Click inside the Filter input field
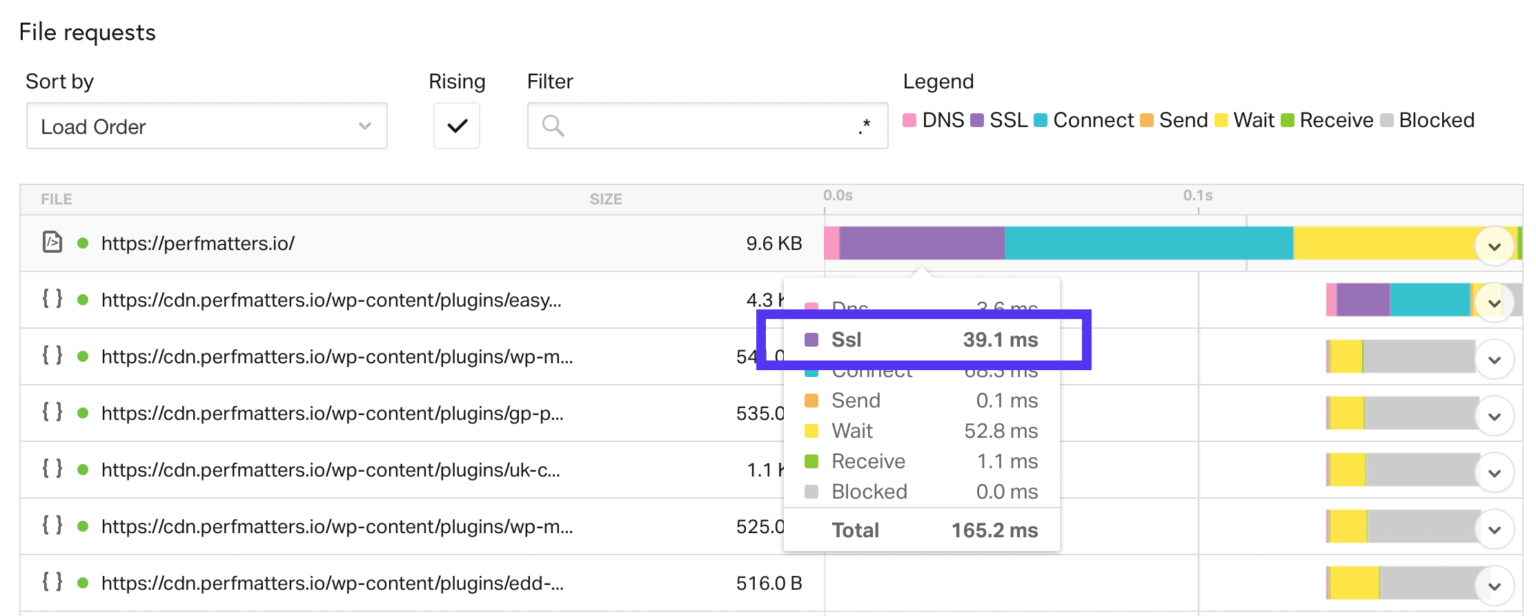Screen dimensions: 1536x616 [x=700, y=125]
